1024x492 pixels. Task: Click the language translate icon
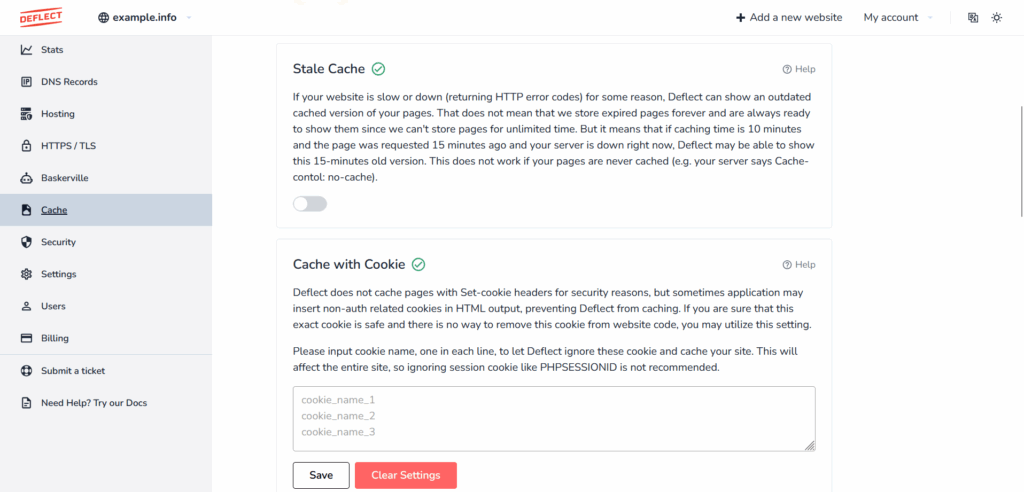point(973,18)
